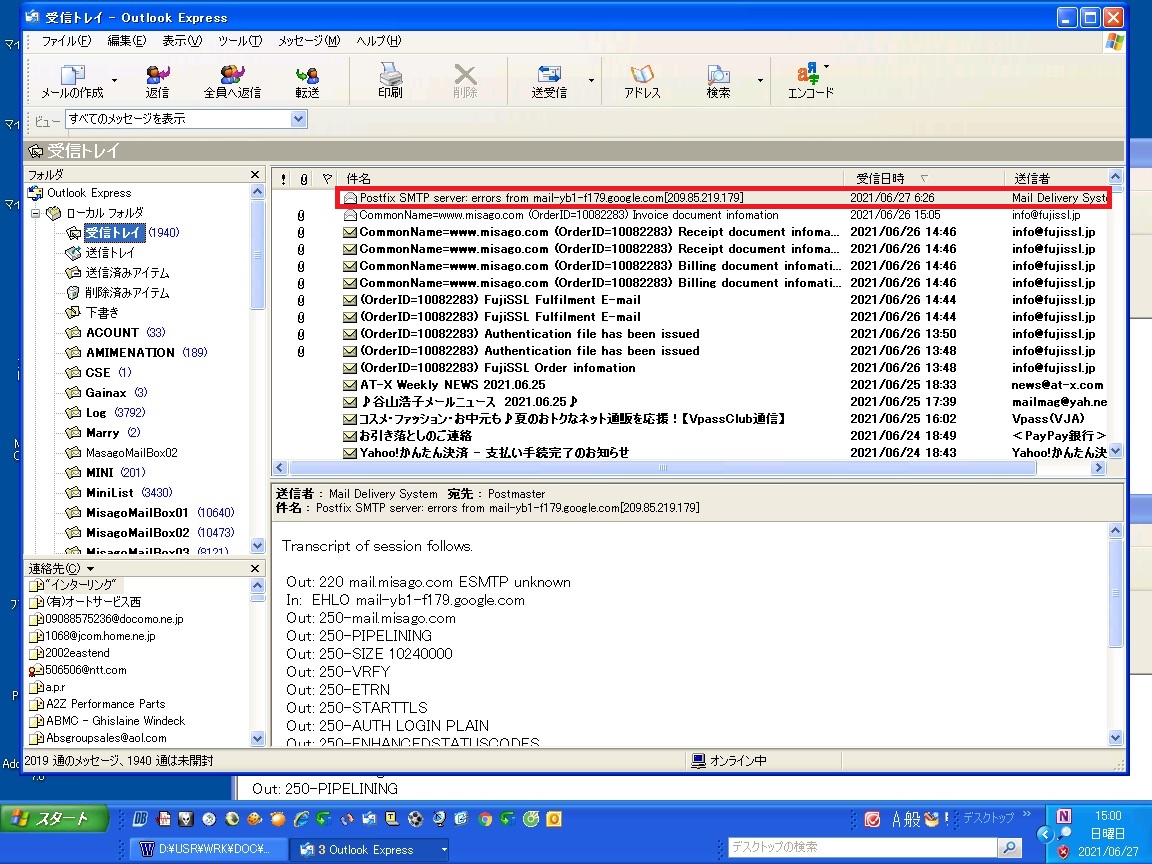
Task: Open the ヘルプ(H) menu
Action: [x=378, y=41]
